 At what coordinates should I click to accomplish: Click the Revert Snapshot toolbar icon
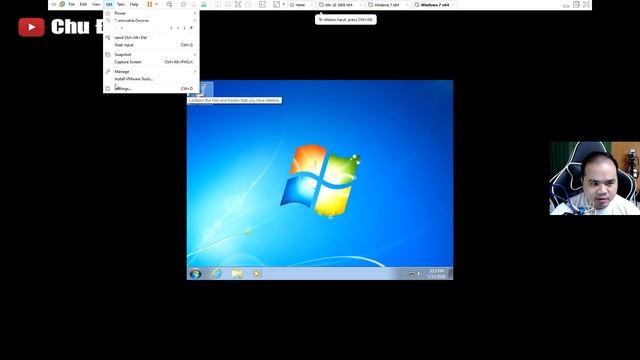click(x=193, y=4)
